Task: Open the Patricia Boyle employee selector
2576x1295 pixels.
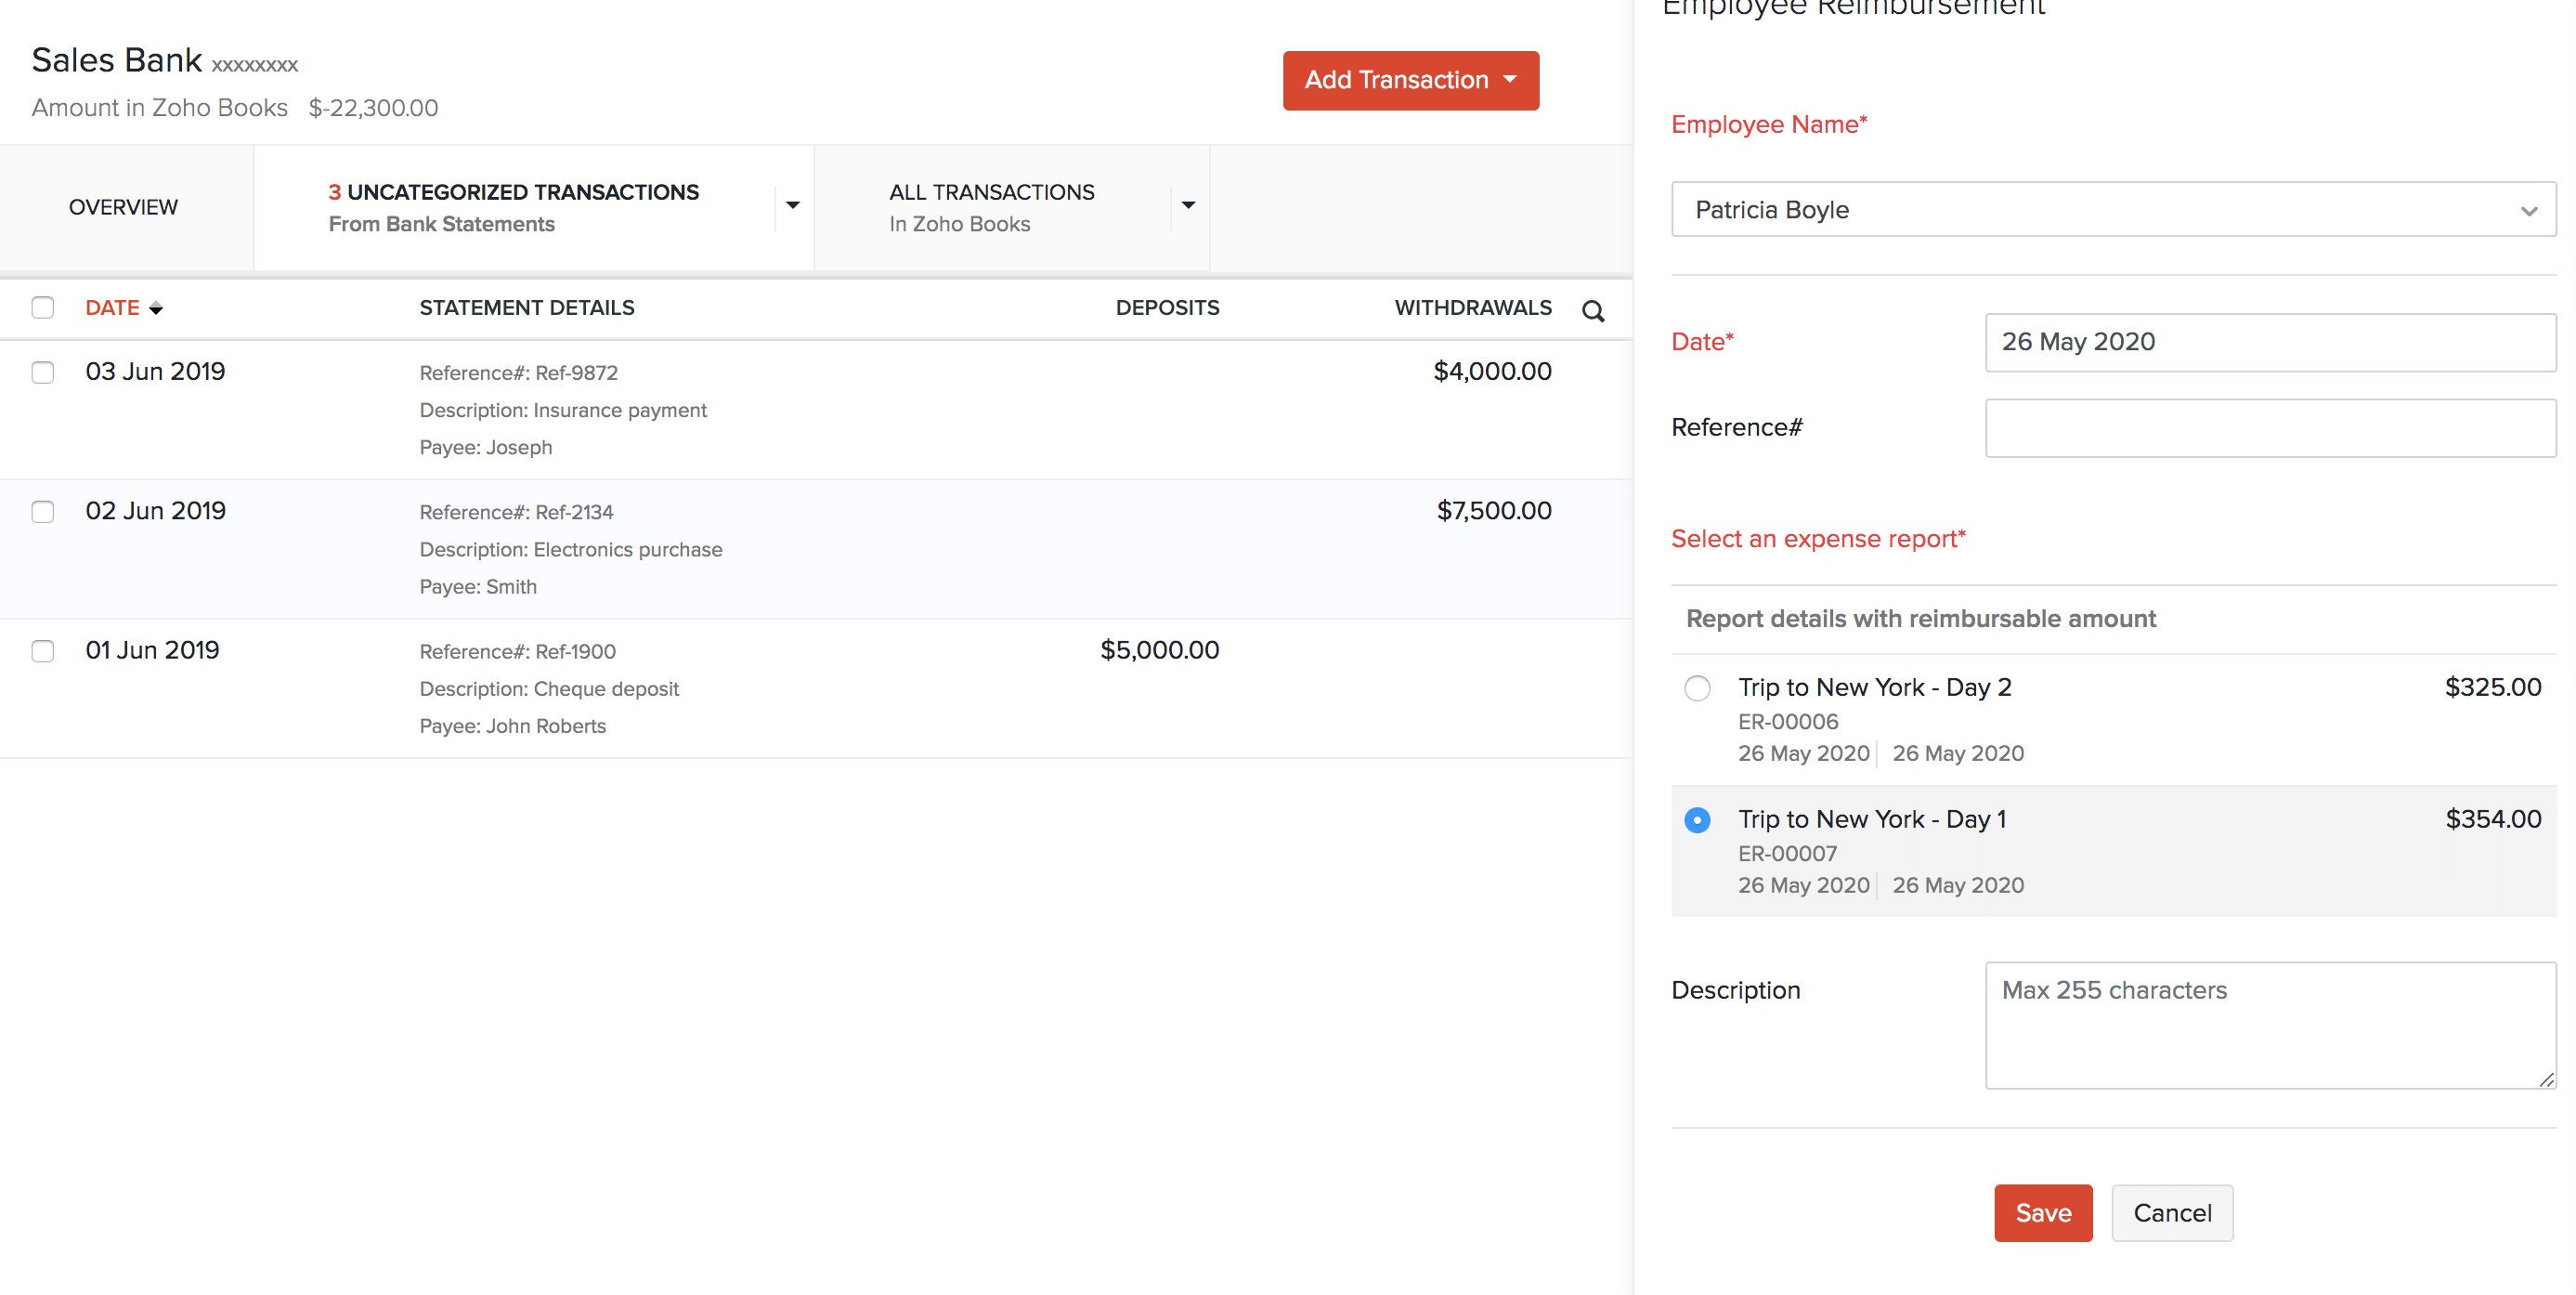Action: click(x=2110, y=210)
